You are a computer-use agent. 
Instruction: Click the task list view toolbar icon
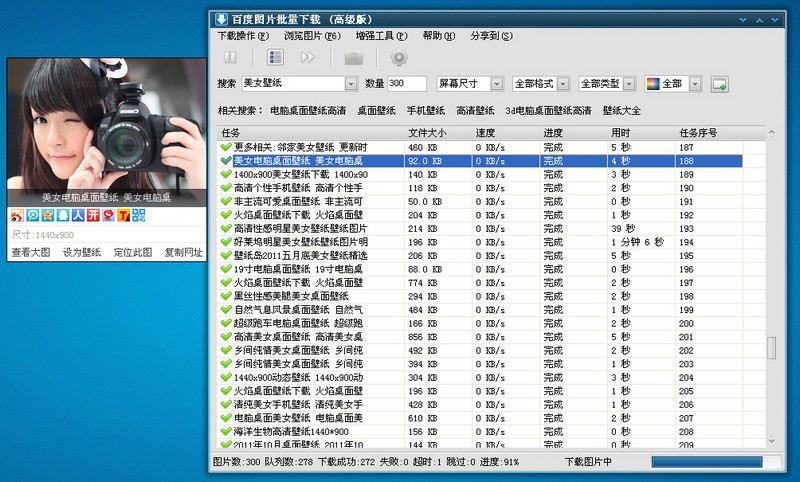[275, 58]
